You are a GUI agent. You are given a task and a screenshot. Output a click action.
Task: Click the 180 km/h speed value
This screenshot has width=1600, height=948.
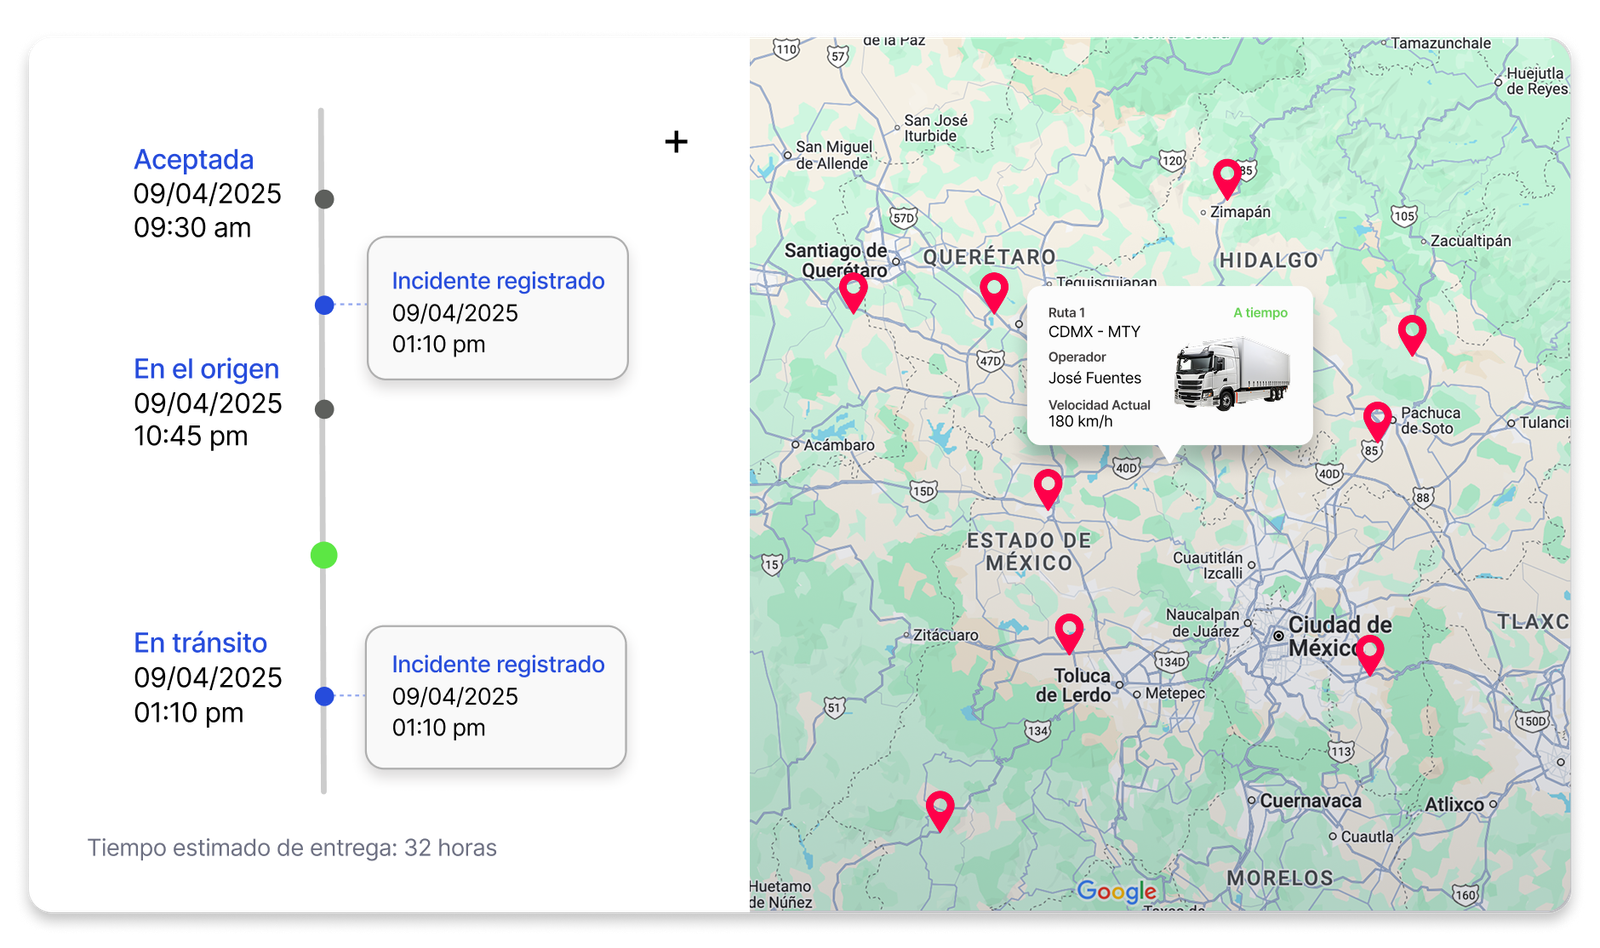click(1080, 422)
